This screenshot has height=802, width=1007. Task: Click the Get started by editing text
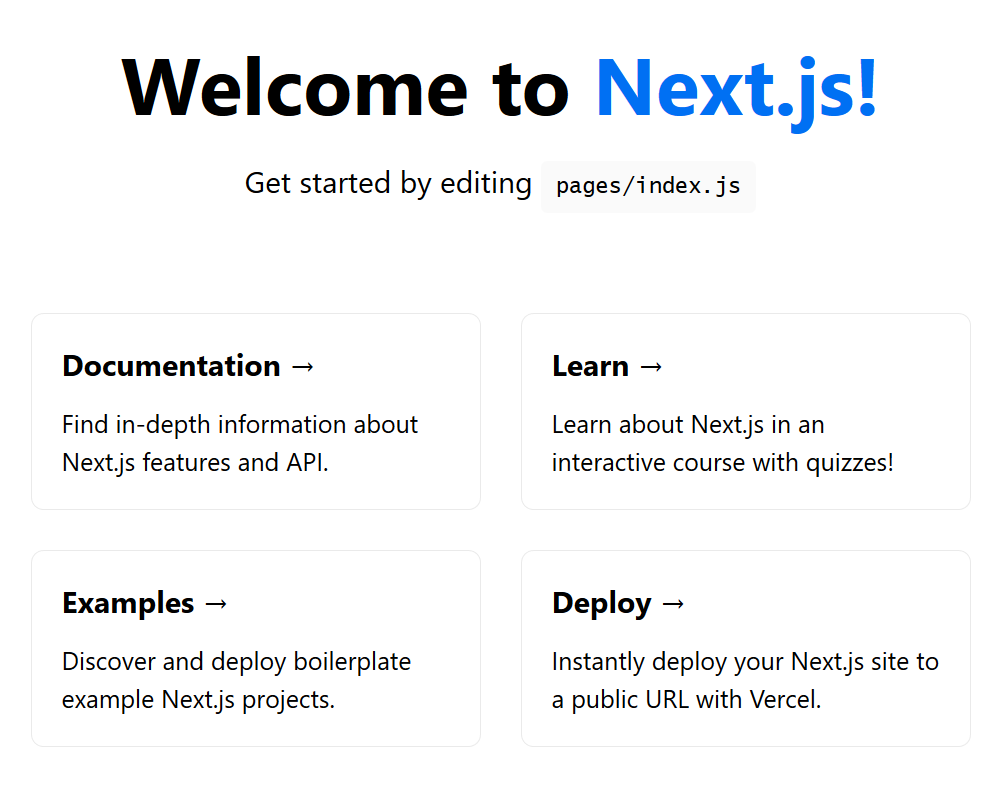click(x=388, y=184)
